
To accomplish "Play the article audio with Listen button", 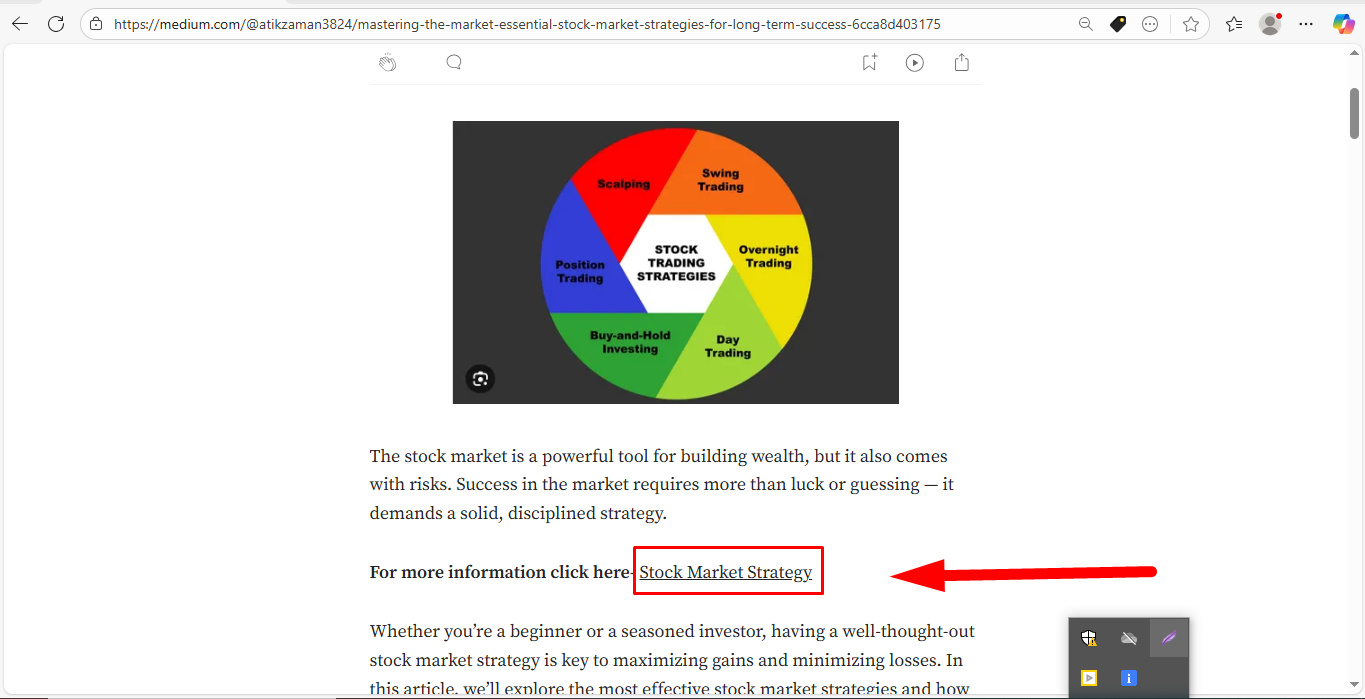I will pos(914,63).
